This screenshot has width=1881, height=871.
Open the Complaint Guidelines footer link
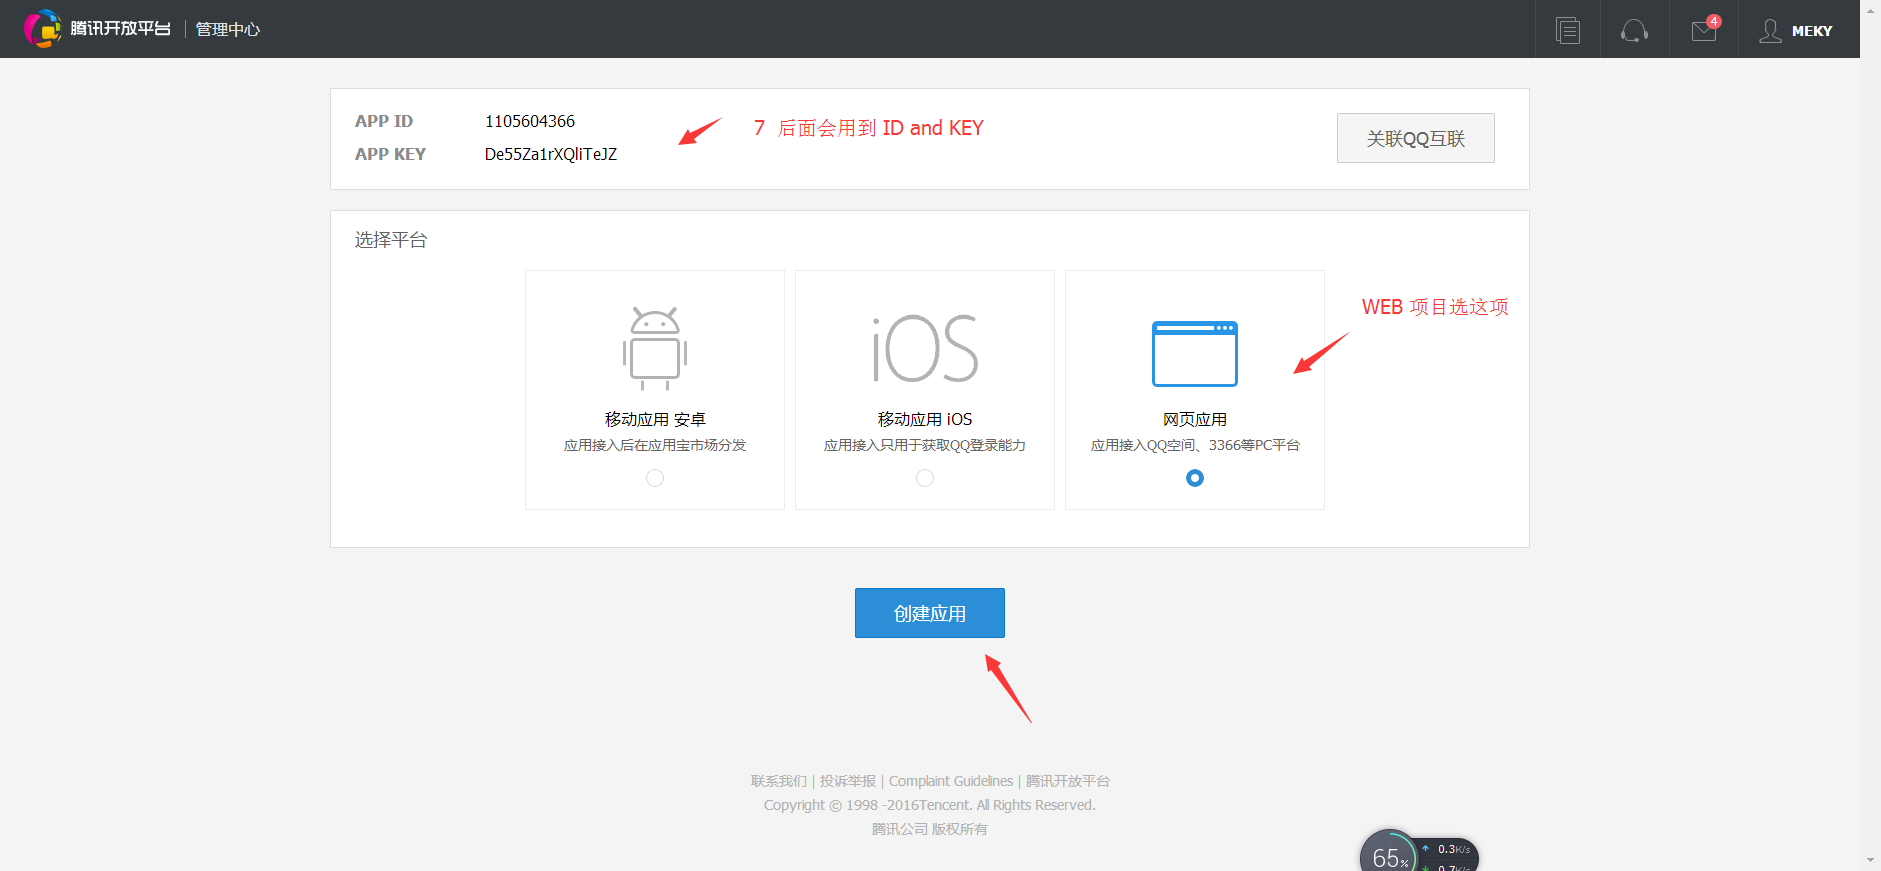951,781
